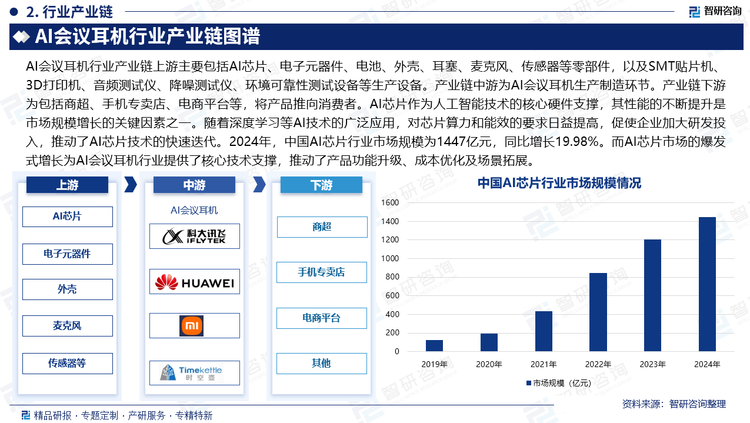Screen dimensions: 750x423
Task: Click the 商超 box
Action: [x=322, y=227]
